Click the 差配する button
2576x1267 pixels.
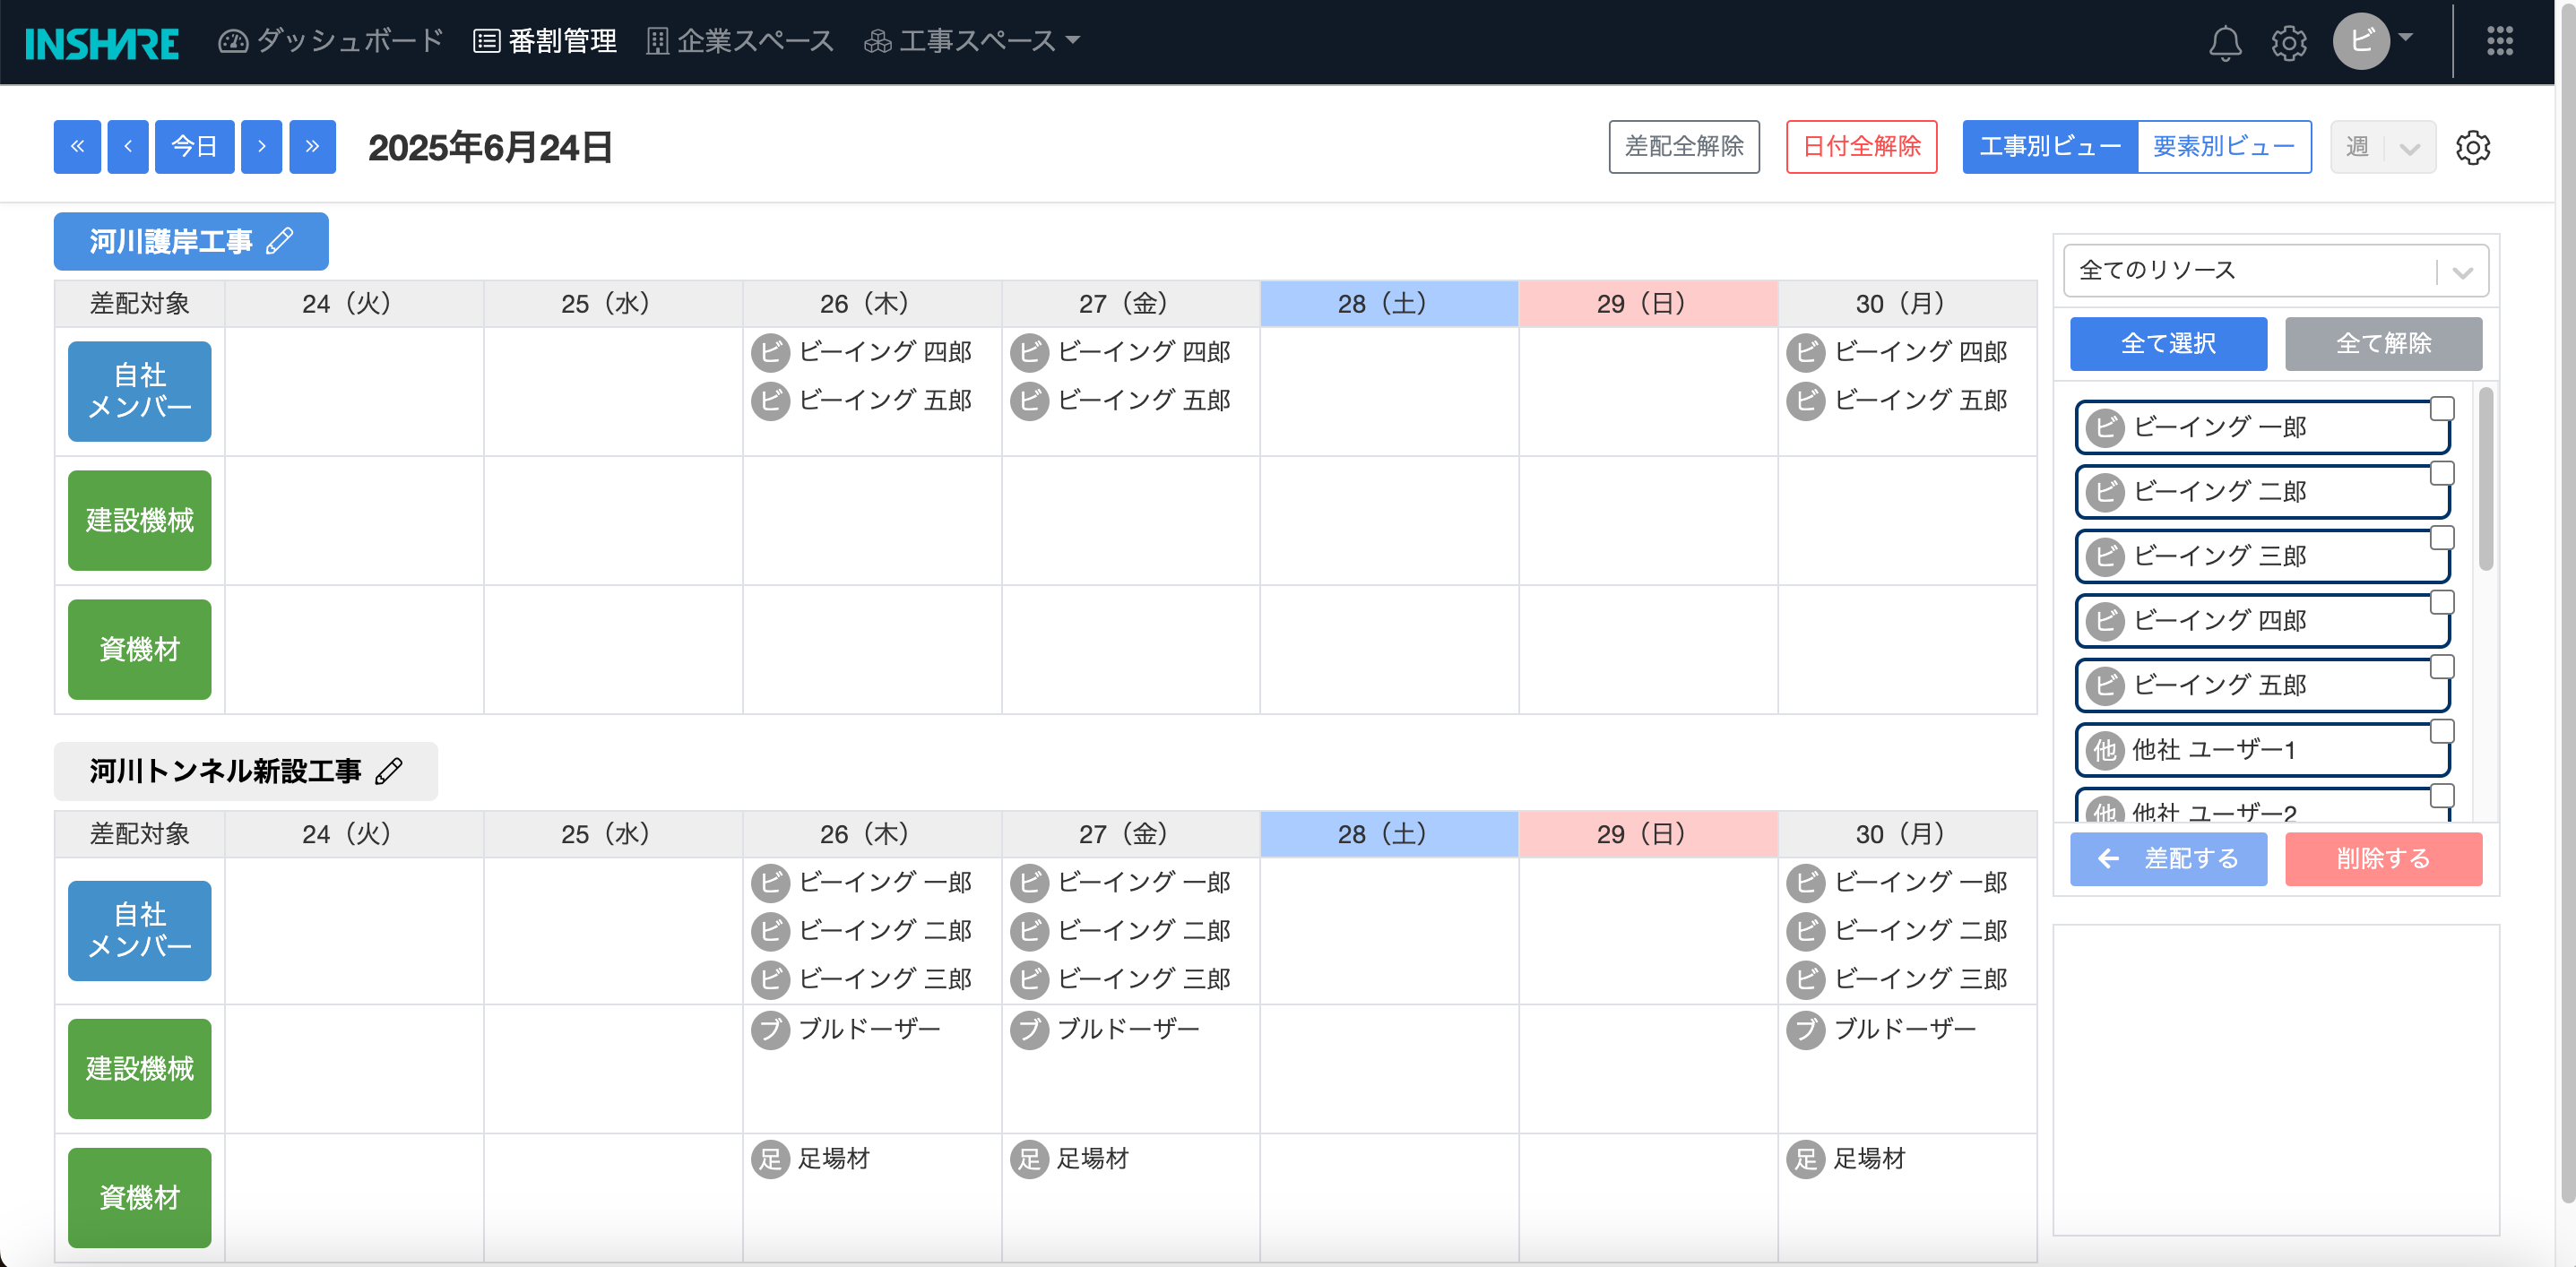point(2168,859)
